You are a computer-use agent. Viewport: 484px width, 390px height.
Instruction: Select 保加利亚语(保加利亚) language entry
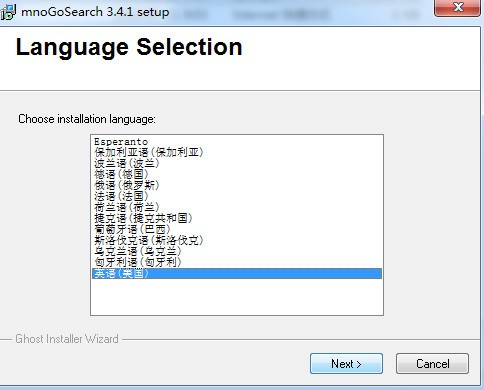237,152
